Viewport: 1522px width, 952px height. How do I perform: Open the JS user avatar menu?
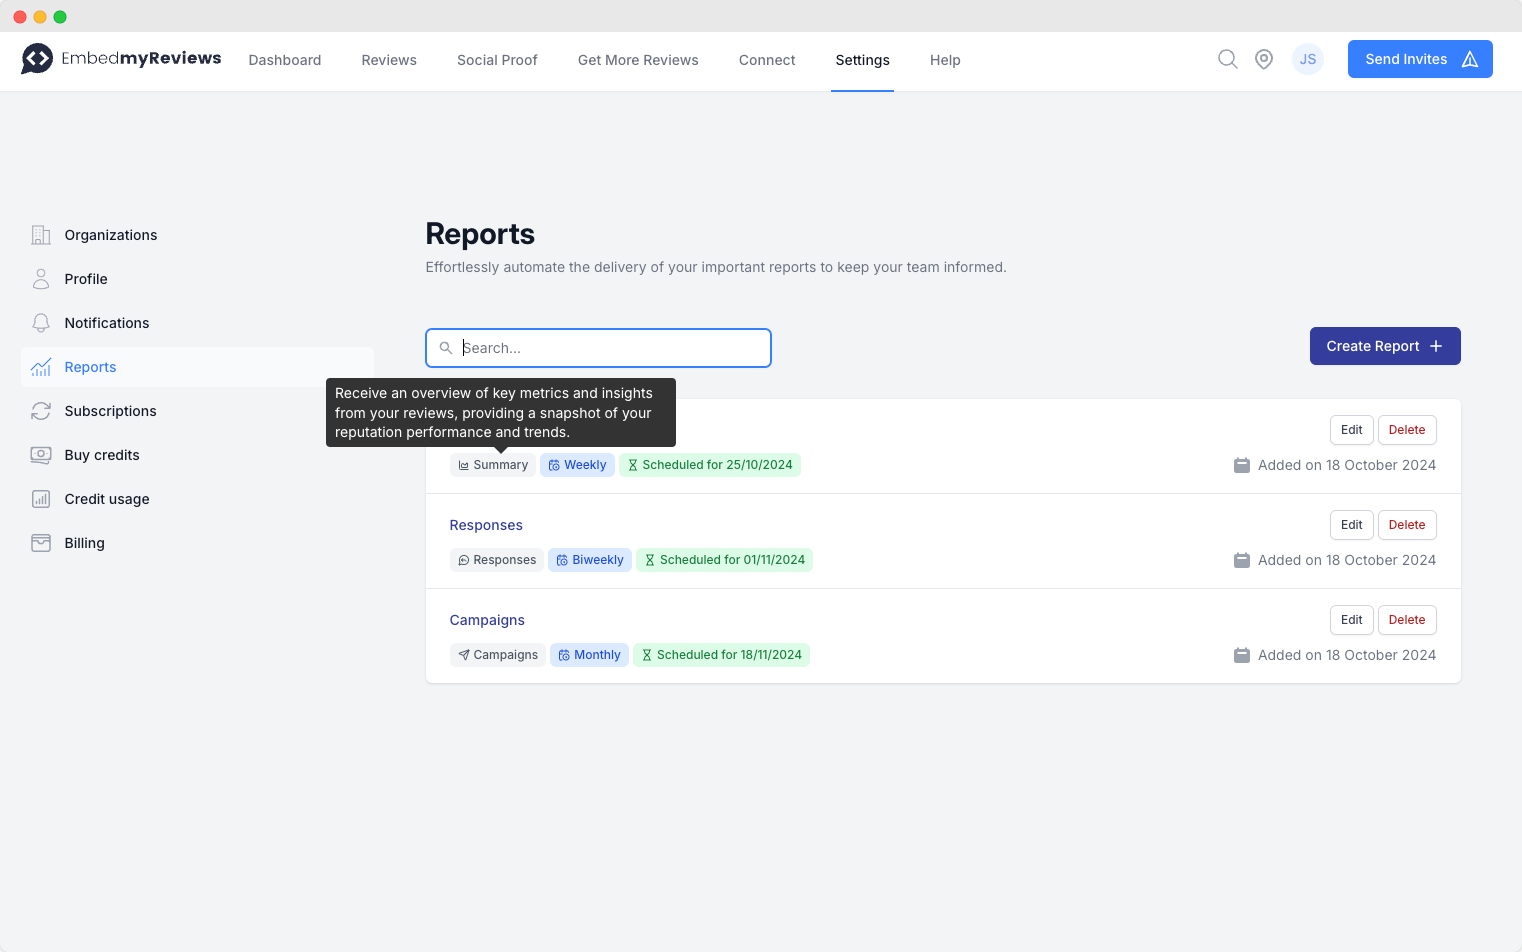point(1307,59)
